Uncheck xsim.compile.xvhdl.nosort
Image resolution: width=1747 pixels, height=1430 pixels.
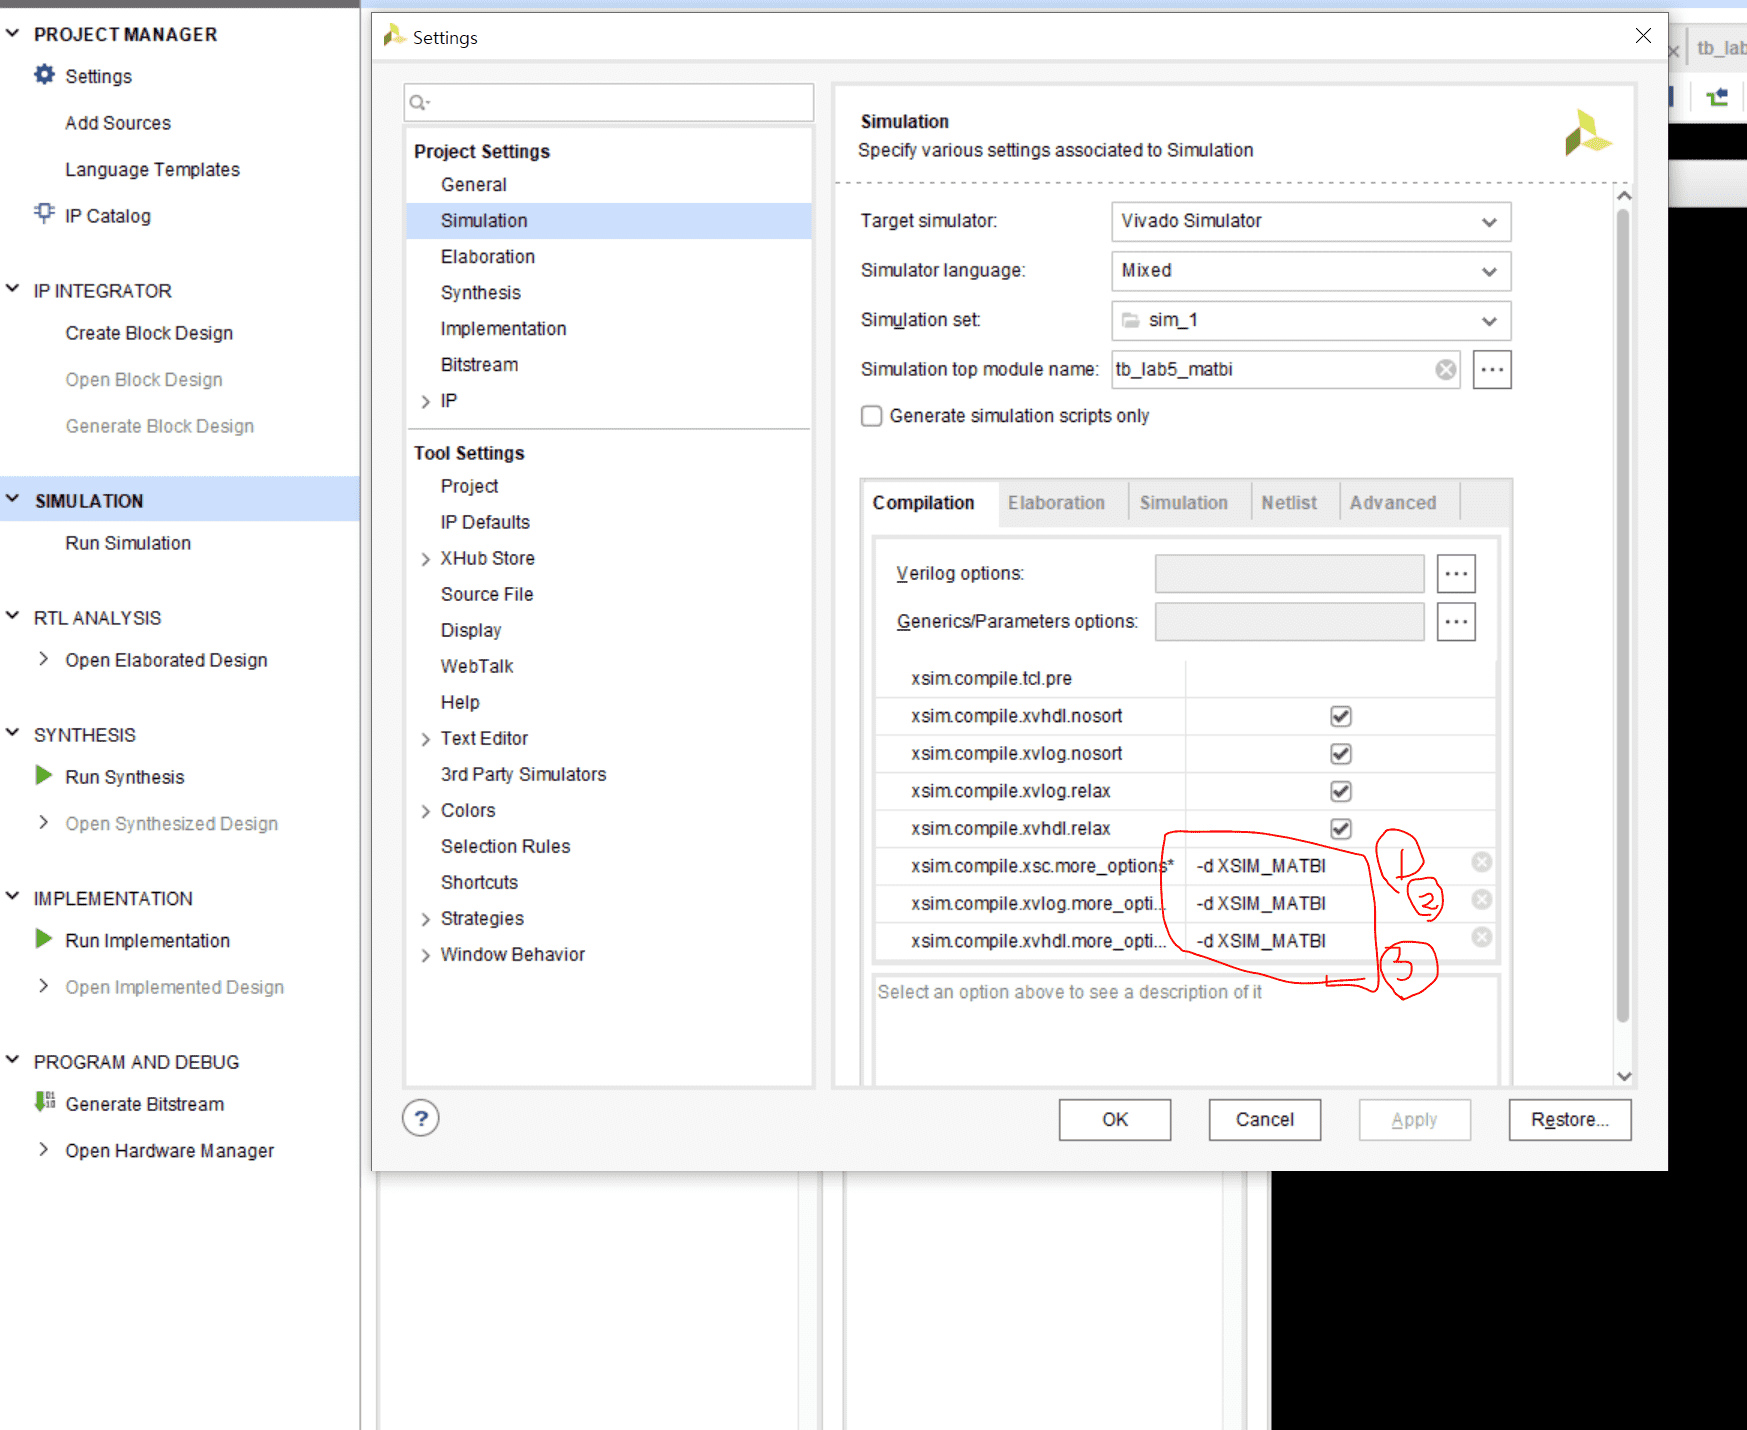click(x=1341, y=716)
